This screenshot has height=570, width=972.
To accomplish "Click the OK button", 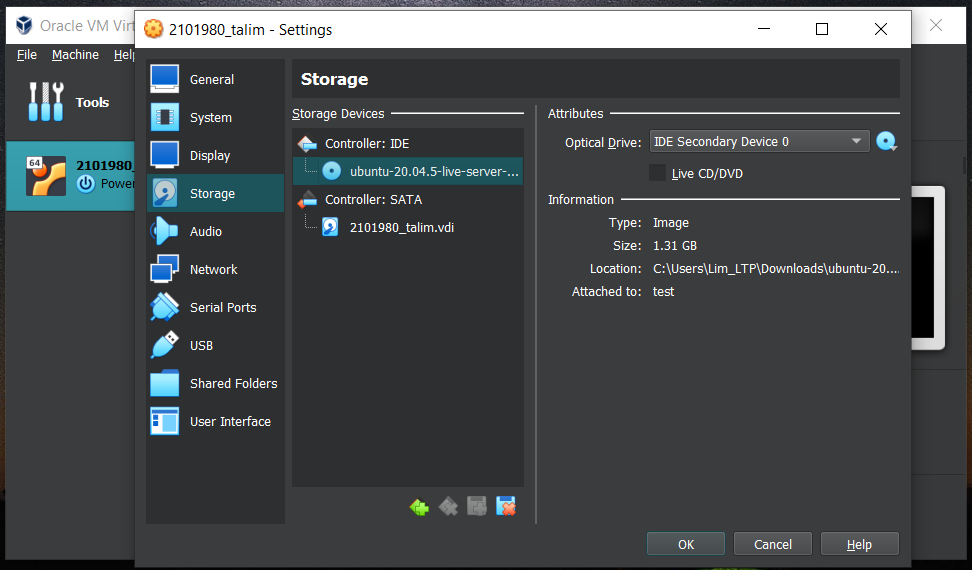I will (x=685, y=544).
